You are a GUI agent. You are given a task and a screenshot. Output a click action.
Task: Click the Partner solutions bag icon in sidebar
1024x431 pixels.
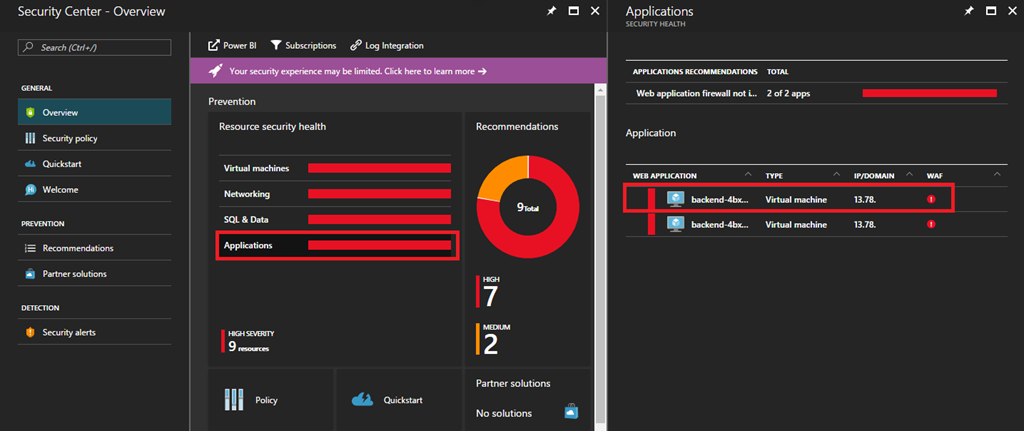(29, 274)
